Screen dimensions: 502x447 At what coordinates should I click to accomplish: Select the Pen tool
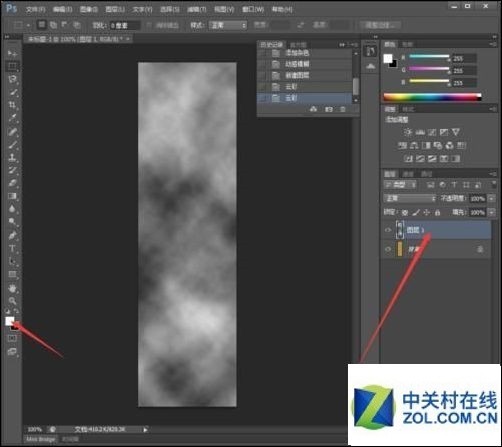(x=12, y=236)
